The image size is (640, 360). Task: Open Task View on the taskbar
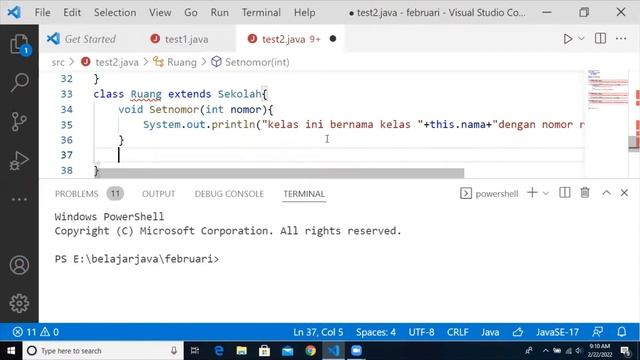click(x=195, y=351)
